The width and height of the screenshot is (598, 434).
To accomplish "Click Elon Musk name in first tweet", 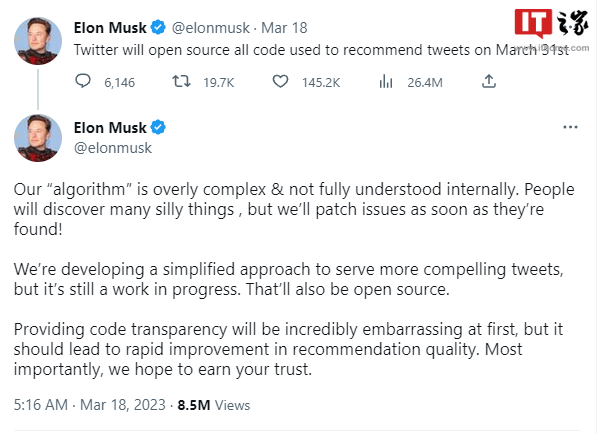I will pyautogui.click(x=110, y=28).
